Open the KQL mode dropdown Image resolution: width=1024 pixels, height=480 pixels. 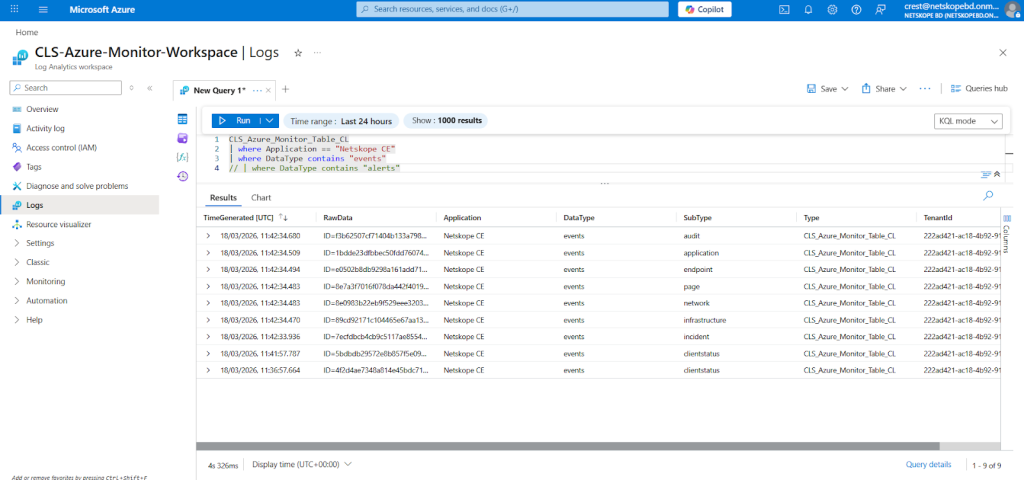click(x=968, y=121)
